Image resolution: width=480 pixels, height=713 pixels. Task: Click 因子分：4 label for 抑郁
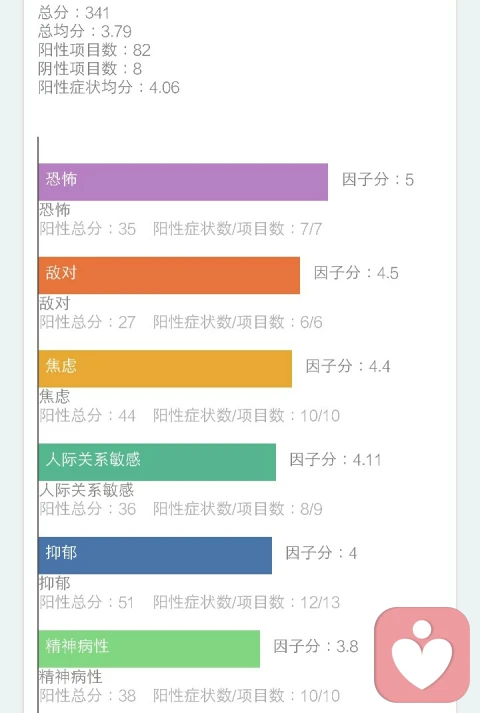coord(321,553)
